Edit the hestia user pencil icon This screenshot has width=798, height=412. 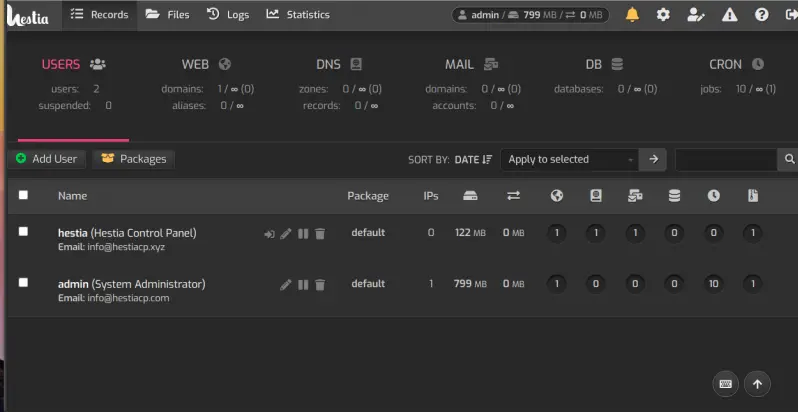[286, 233]
